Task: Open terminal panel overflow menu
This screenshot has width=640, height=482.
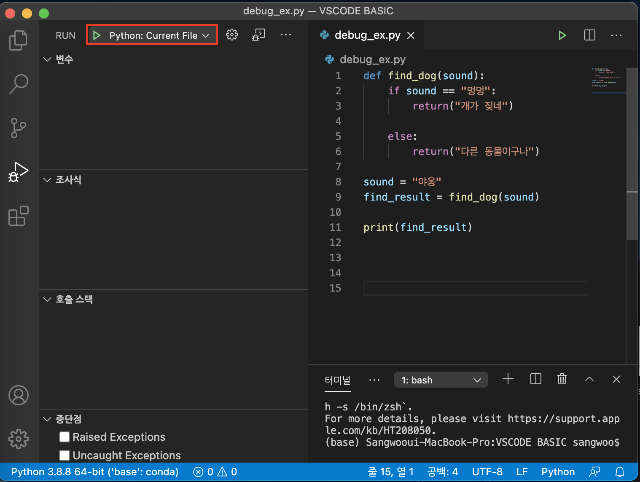Action: click(x=374, y=380)
